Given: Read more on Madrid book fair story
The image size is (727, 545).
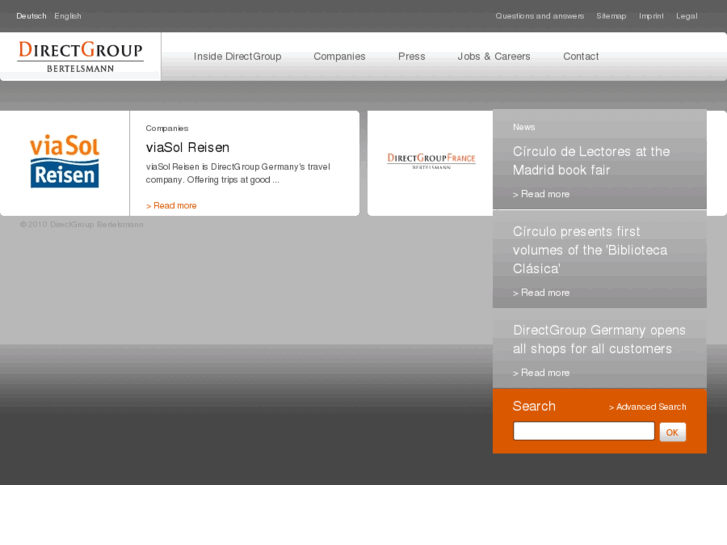Looking at the screenshot, I should click(541, 194).
